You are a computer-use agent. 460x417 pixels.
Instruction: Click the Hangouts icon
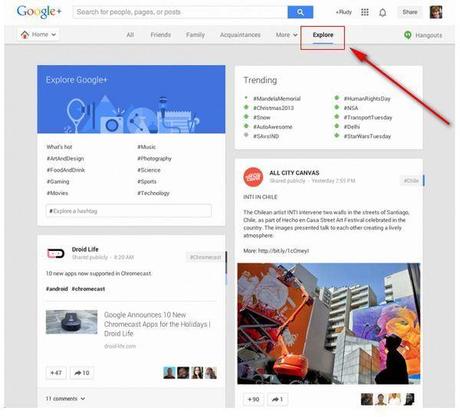(x=407, y=35)
